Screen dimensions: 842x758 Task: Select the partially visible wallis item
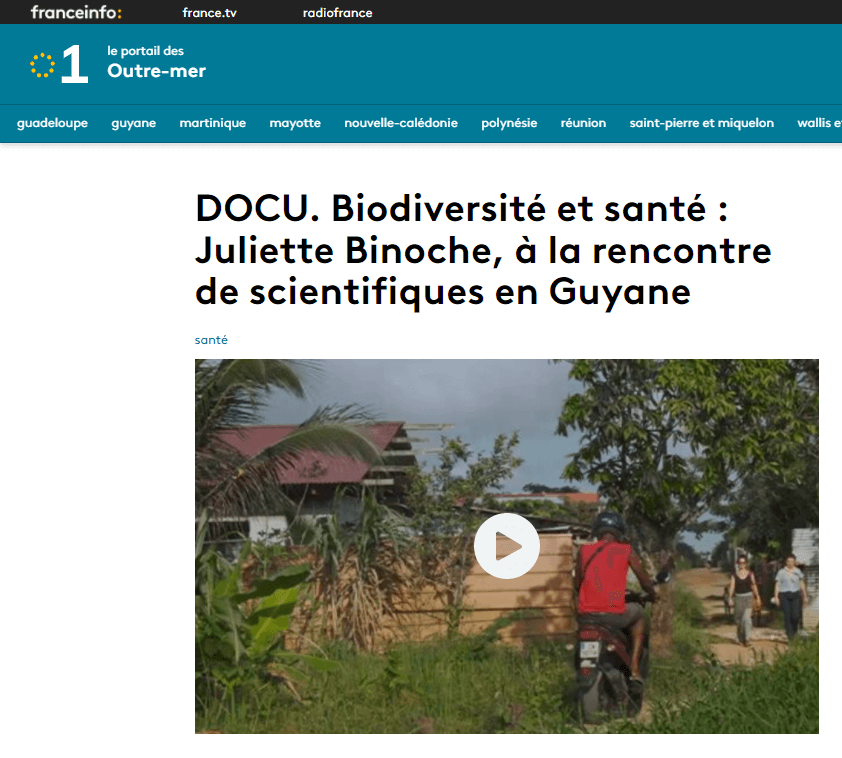click(819, 123)
